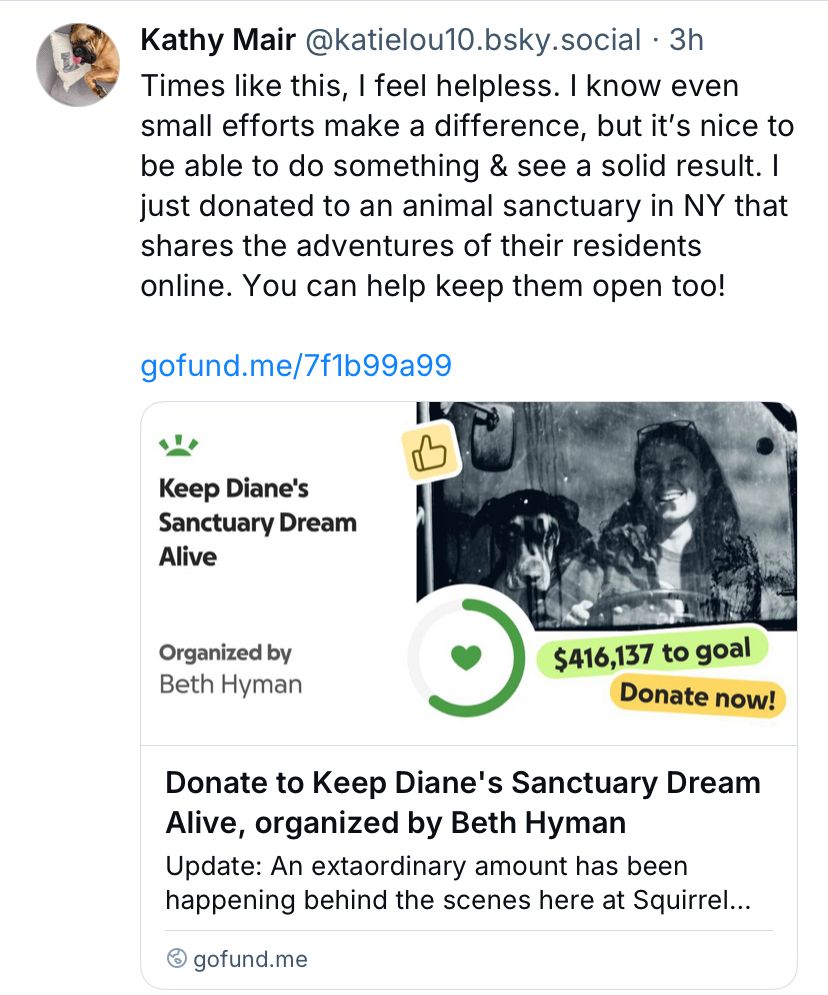
Task: Click the post body text about the sanctuary
Action: coord(468,185)
